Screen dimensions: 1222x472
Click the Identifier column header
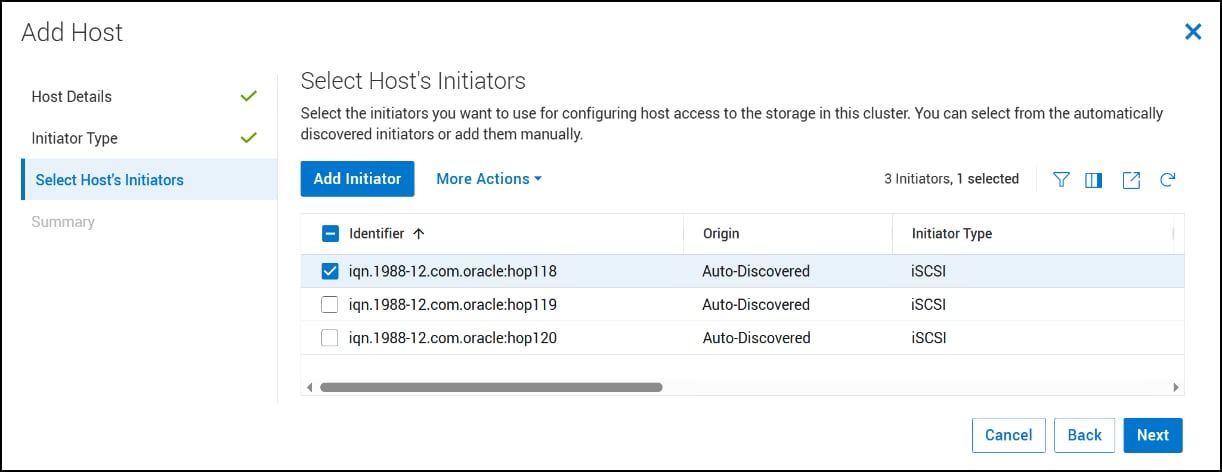[377, 234]
